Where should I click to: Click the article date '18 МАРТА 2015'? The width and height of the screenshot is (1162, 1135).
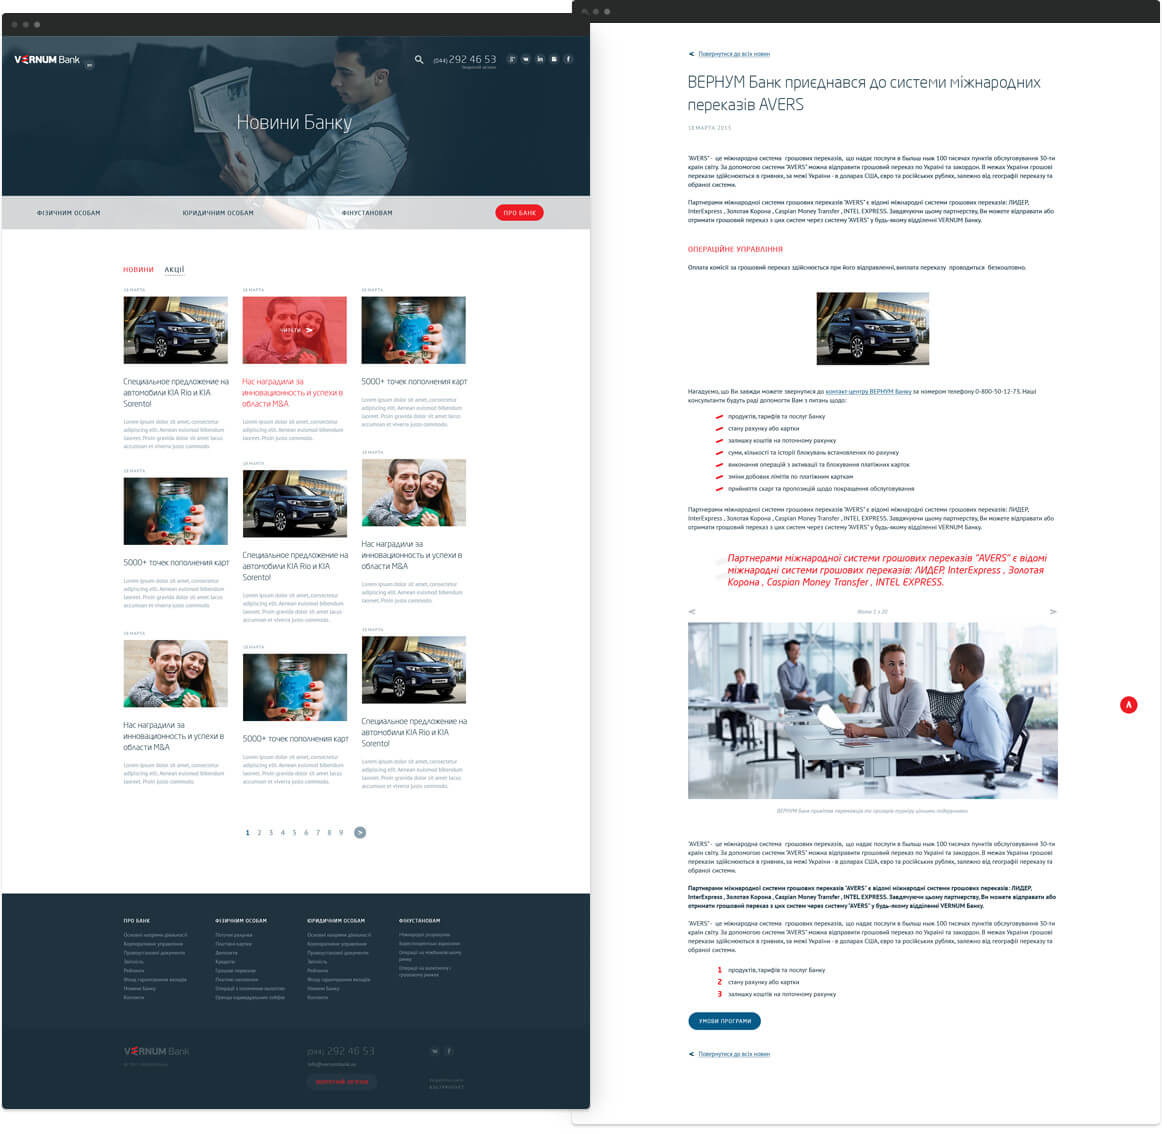[709, 128]
